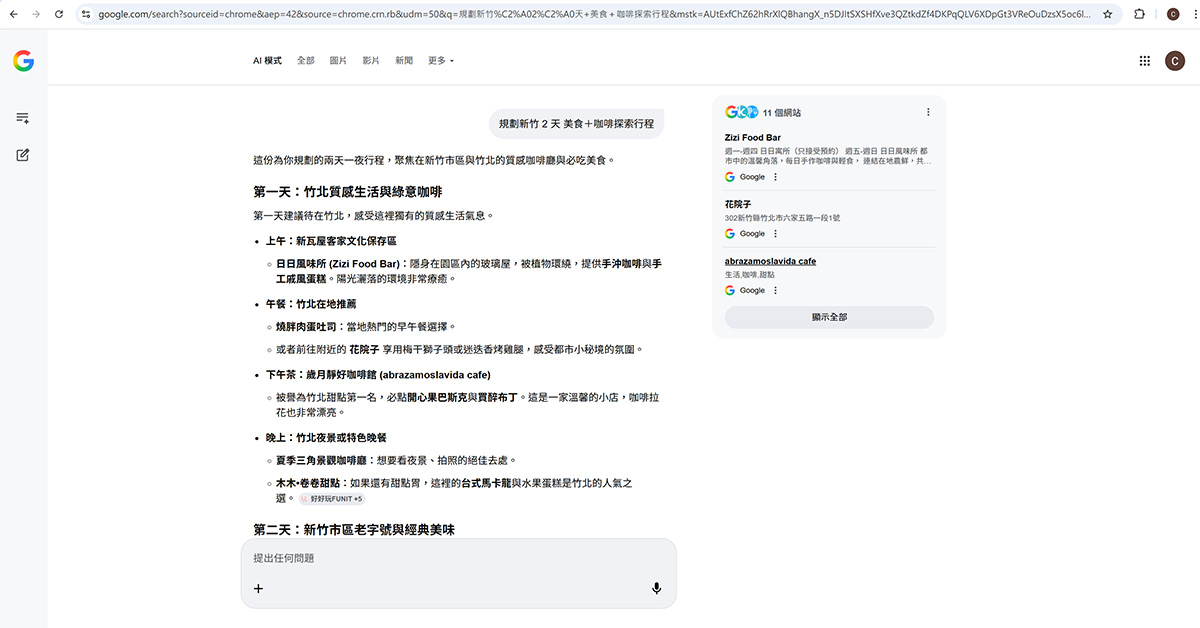Open the Google apps grid launcher
The width and height of the screenshot is (1200, 628).
point(1144,60)
